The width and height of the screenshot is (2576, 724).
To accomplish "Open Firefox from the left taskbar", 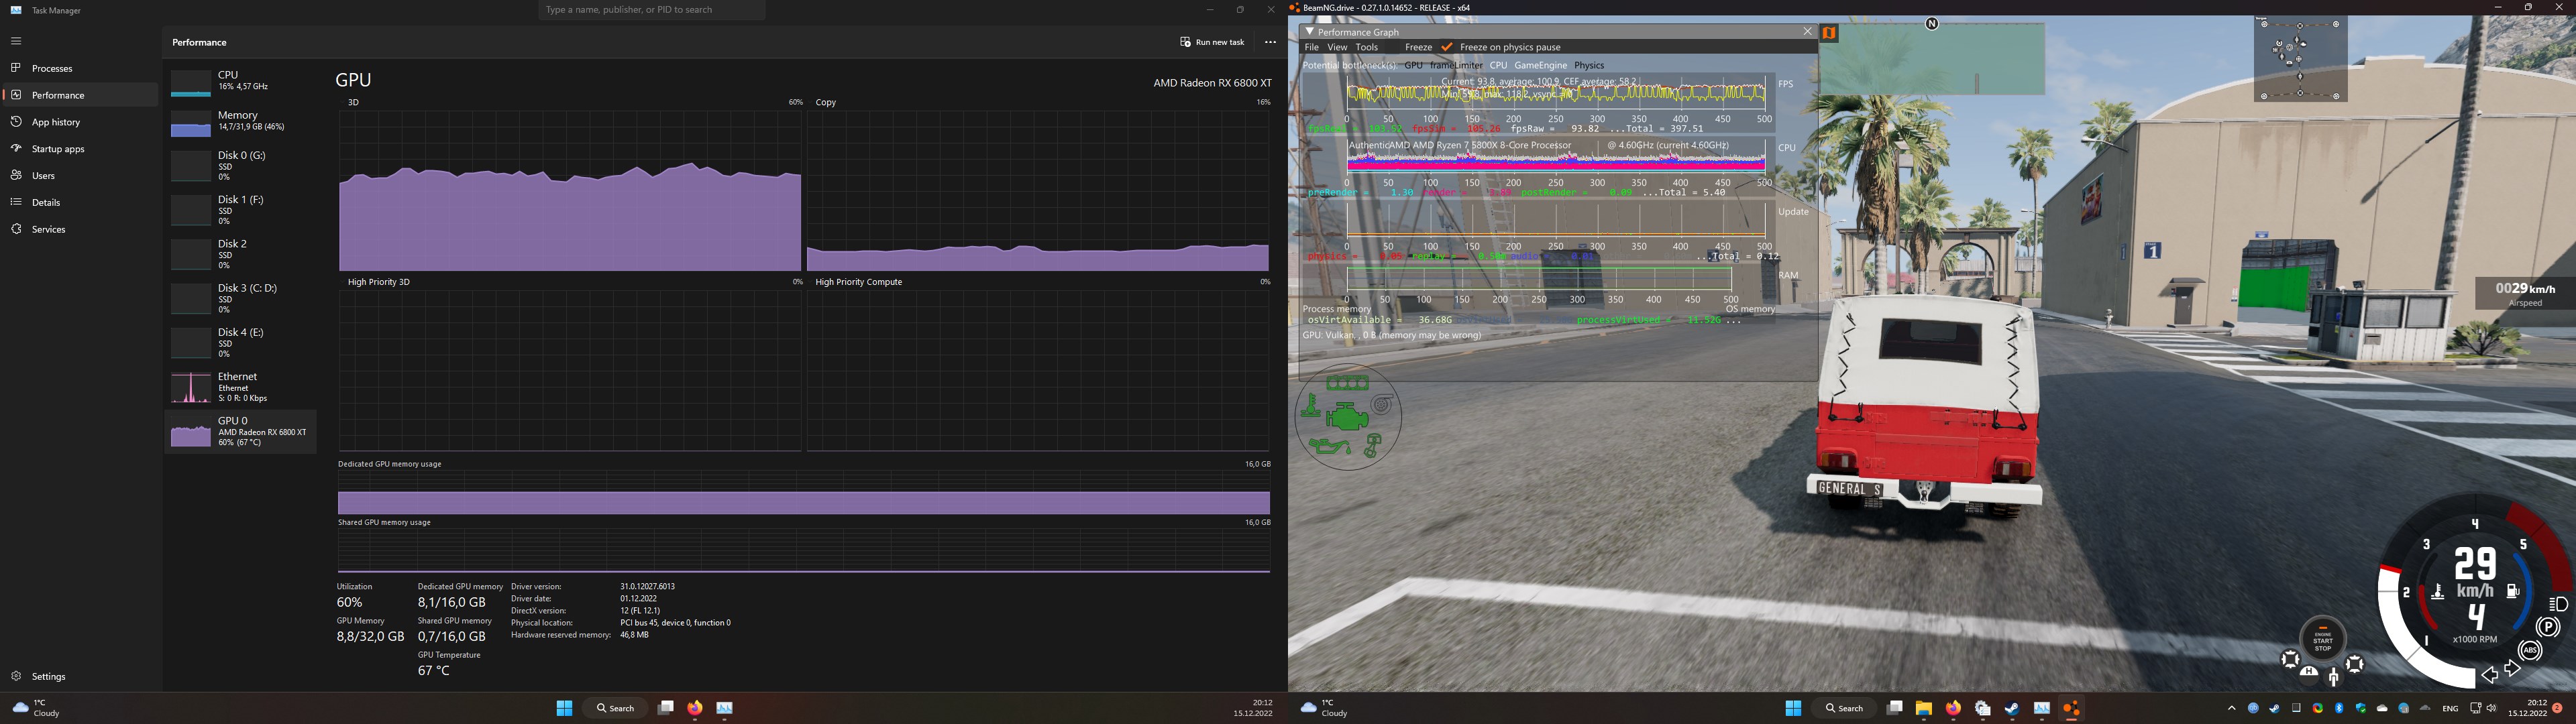I will click(x=695, y=708).
